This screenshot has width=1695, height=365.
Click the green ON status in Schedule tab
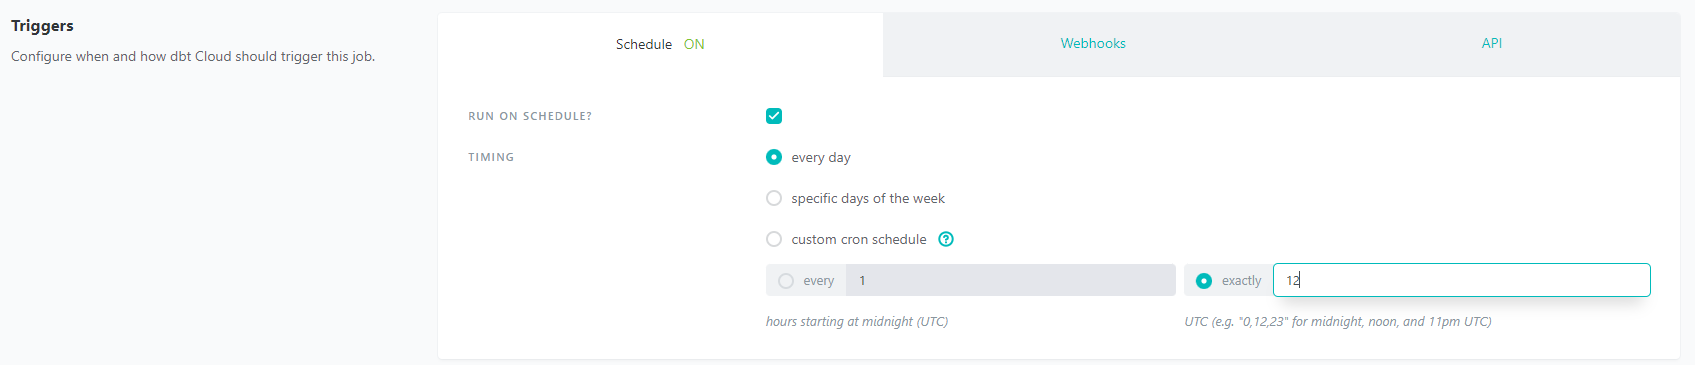coord(694,44)
